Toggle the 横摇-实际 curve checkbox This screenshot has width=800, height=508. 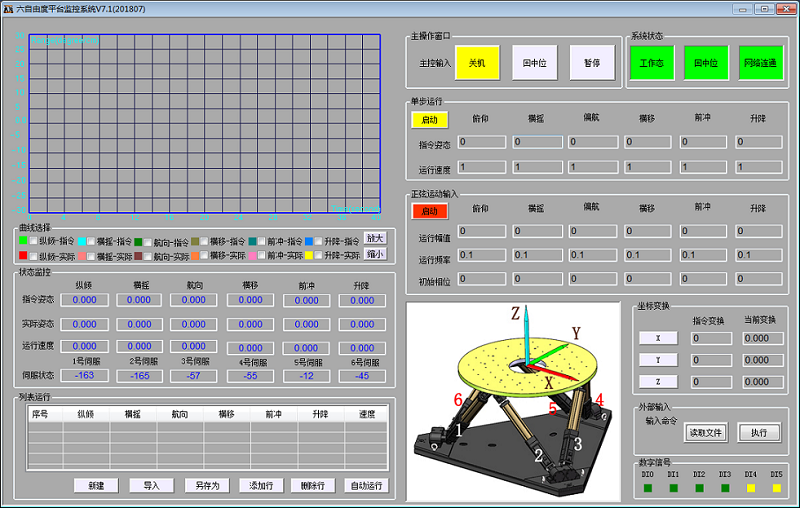click(91, 256)
